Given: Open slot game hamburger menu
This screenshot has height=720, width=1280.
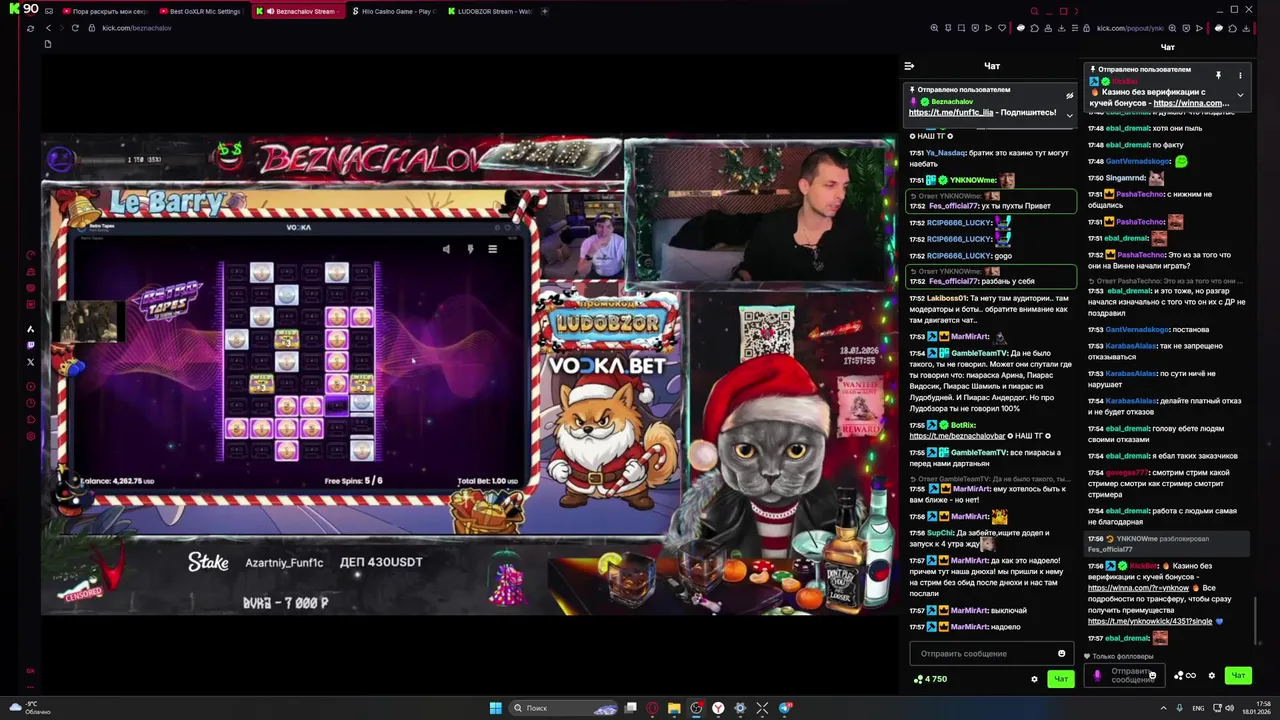Looking at the screenshot, I should (492, 249).
